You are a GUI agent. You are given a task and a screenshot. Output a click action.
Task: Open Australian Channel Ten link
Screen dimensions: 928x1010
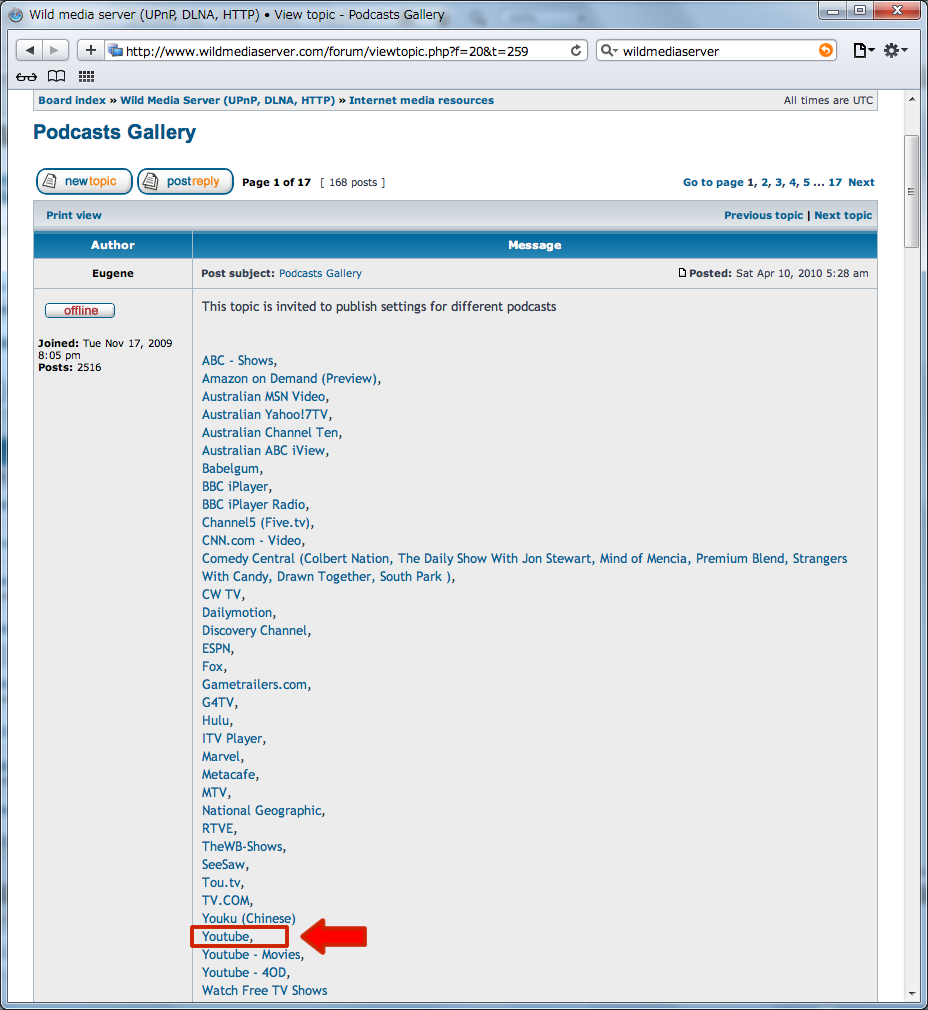[x=270, y=433]
